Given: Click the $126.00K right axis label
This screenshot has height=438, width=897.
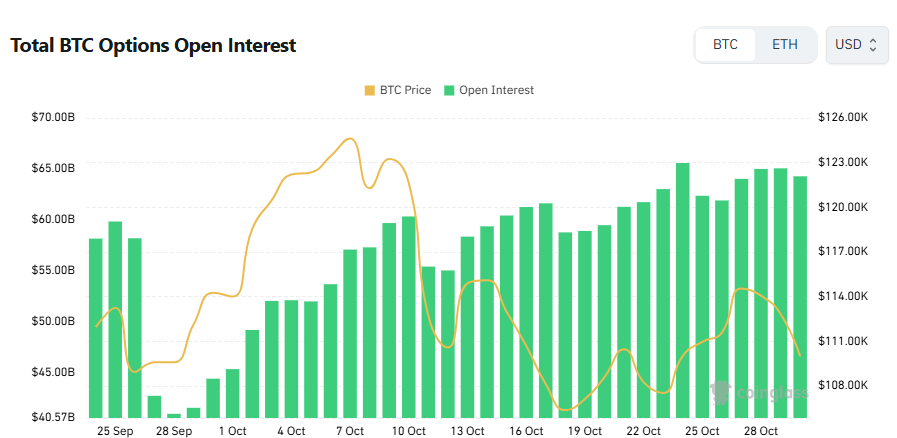Looking at the screenshot, I should 842,118.
